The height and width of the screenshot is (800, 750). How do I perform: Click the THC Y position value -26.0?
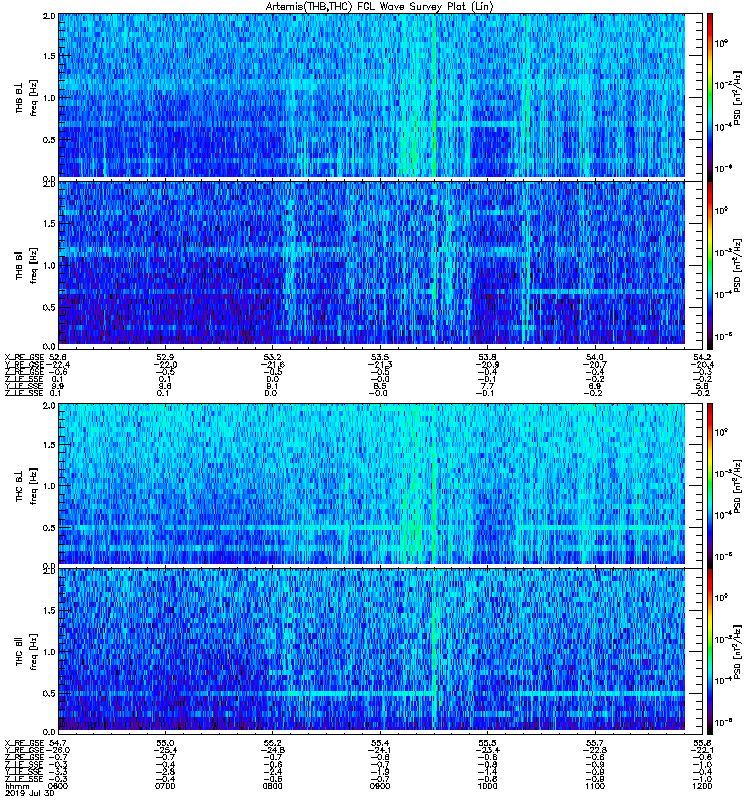58,750
